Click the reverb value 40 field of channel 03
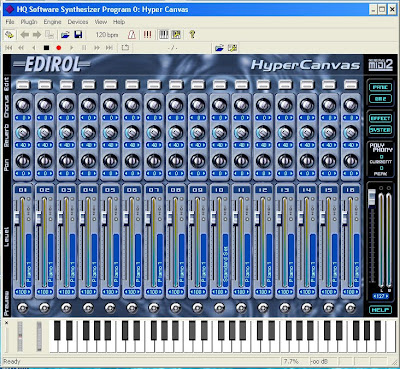 pyautogui.click(x=66, y=145)
